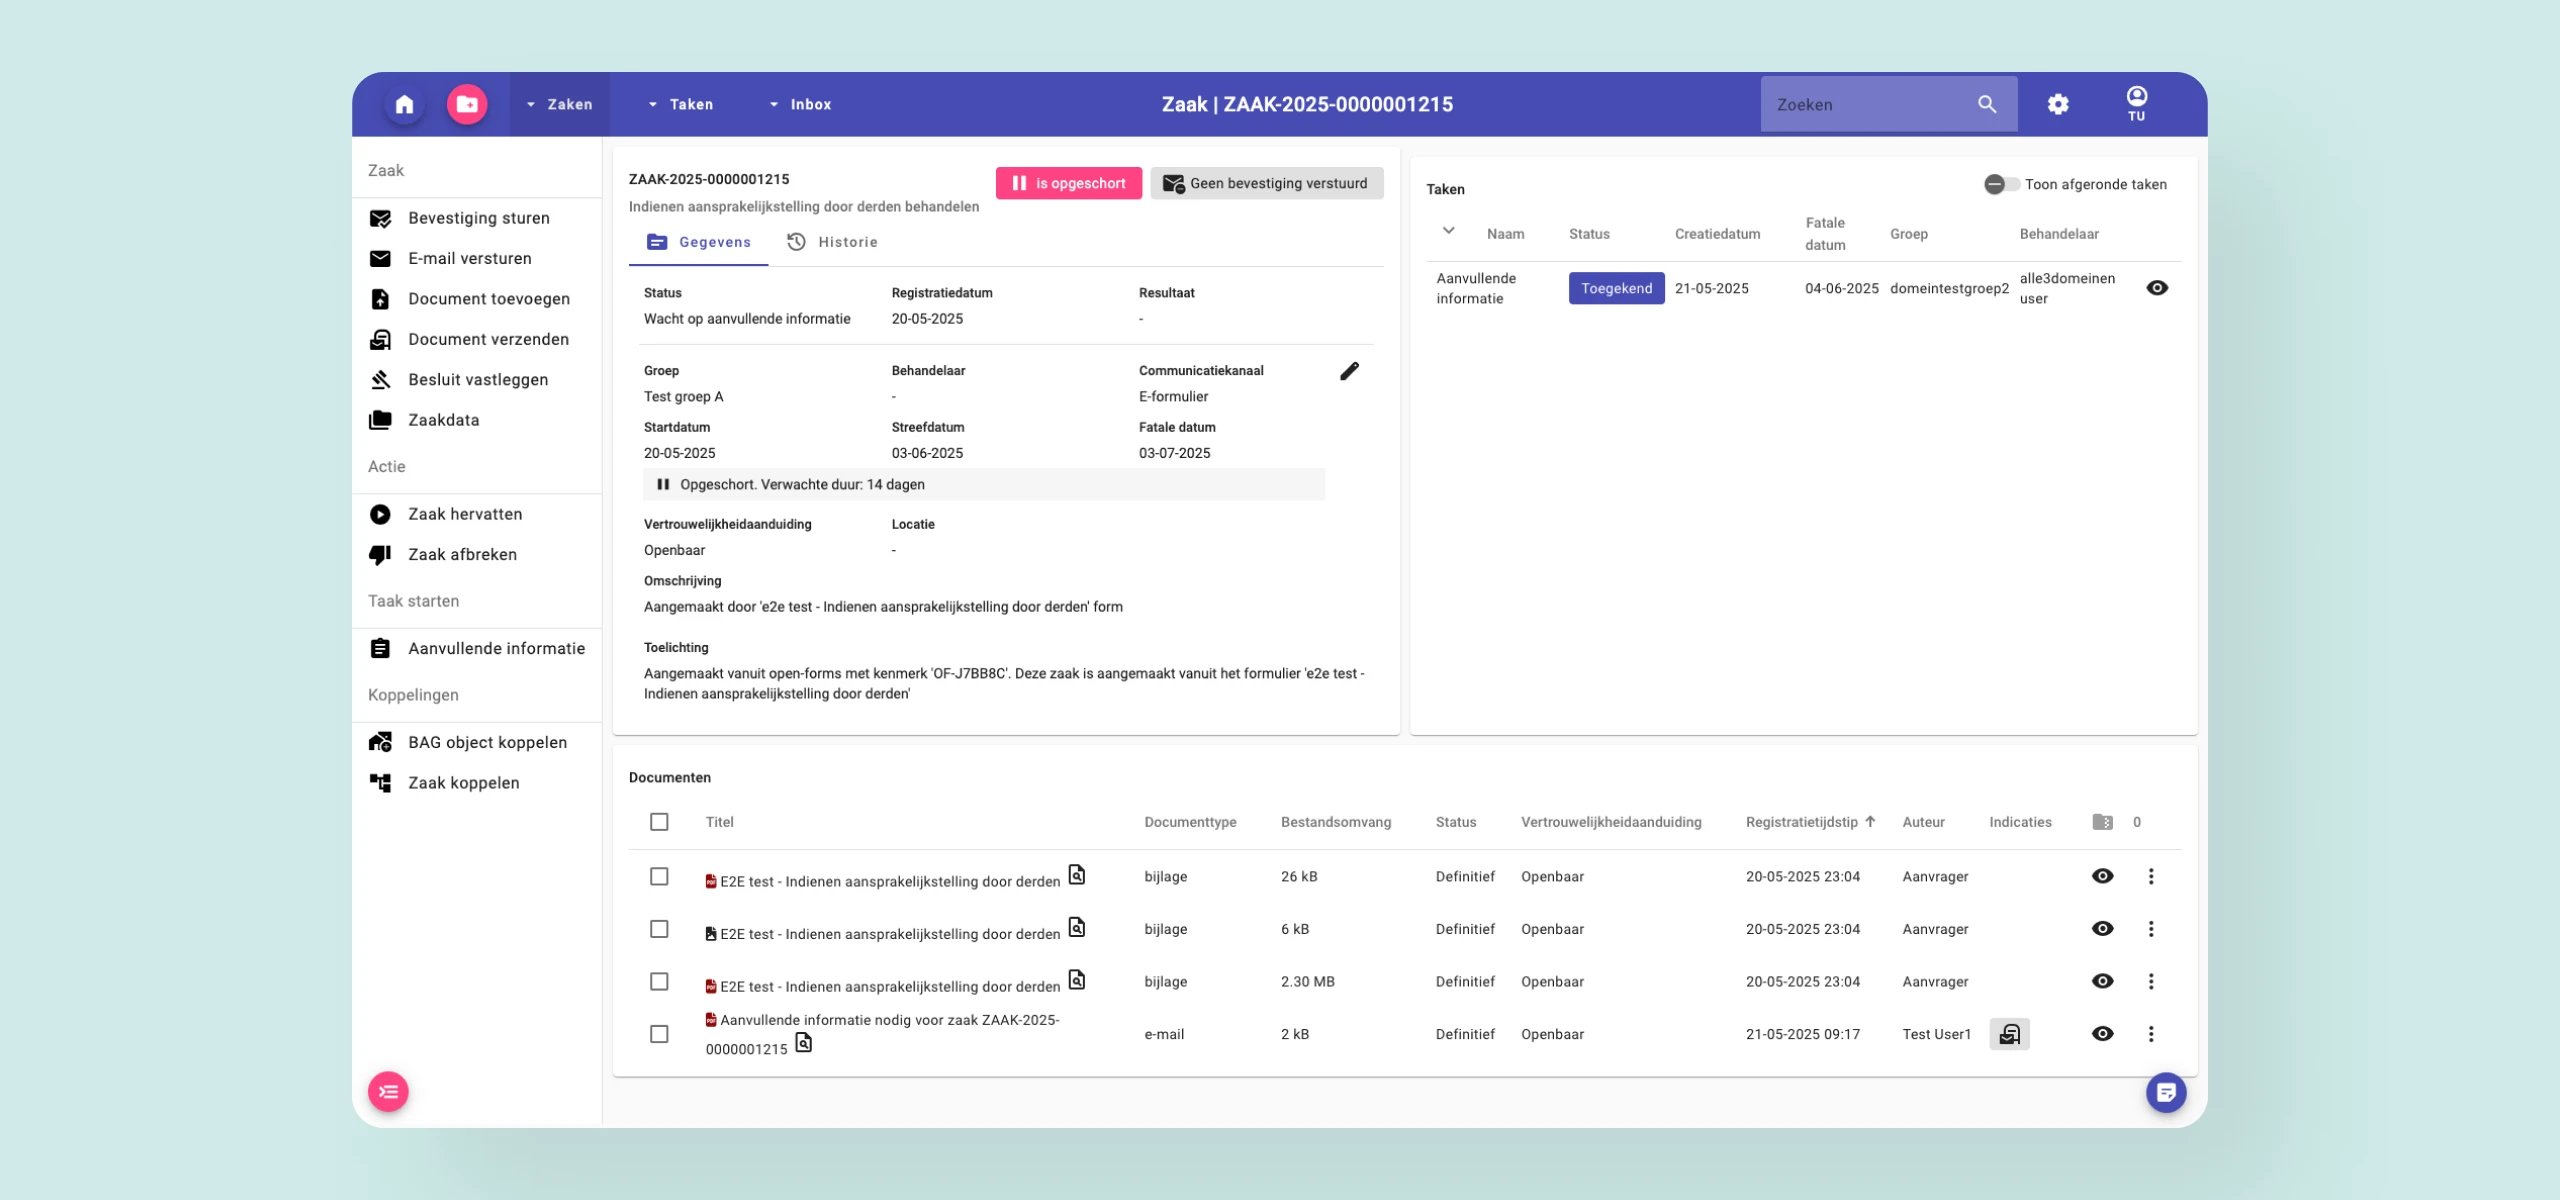This screenshot has height=1200, width=2560.
Task: Open more options for 2.30 MB document
Action: (2151, 981)
